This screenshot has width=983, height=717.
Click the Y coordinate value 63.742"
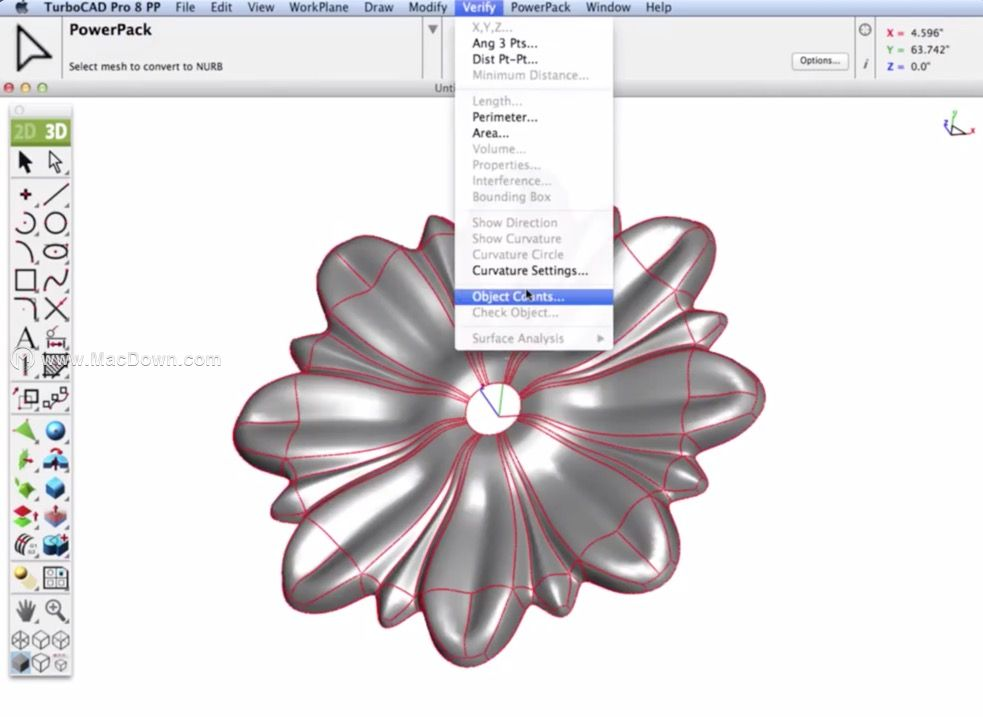[929, 50]
